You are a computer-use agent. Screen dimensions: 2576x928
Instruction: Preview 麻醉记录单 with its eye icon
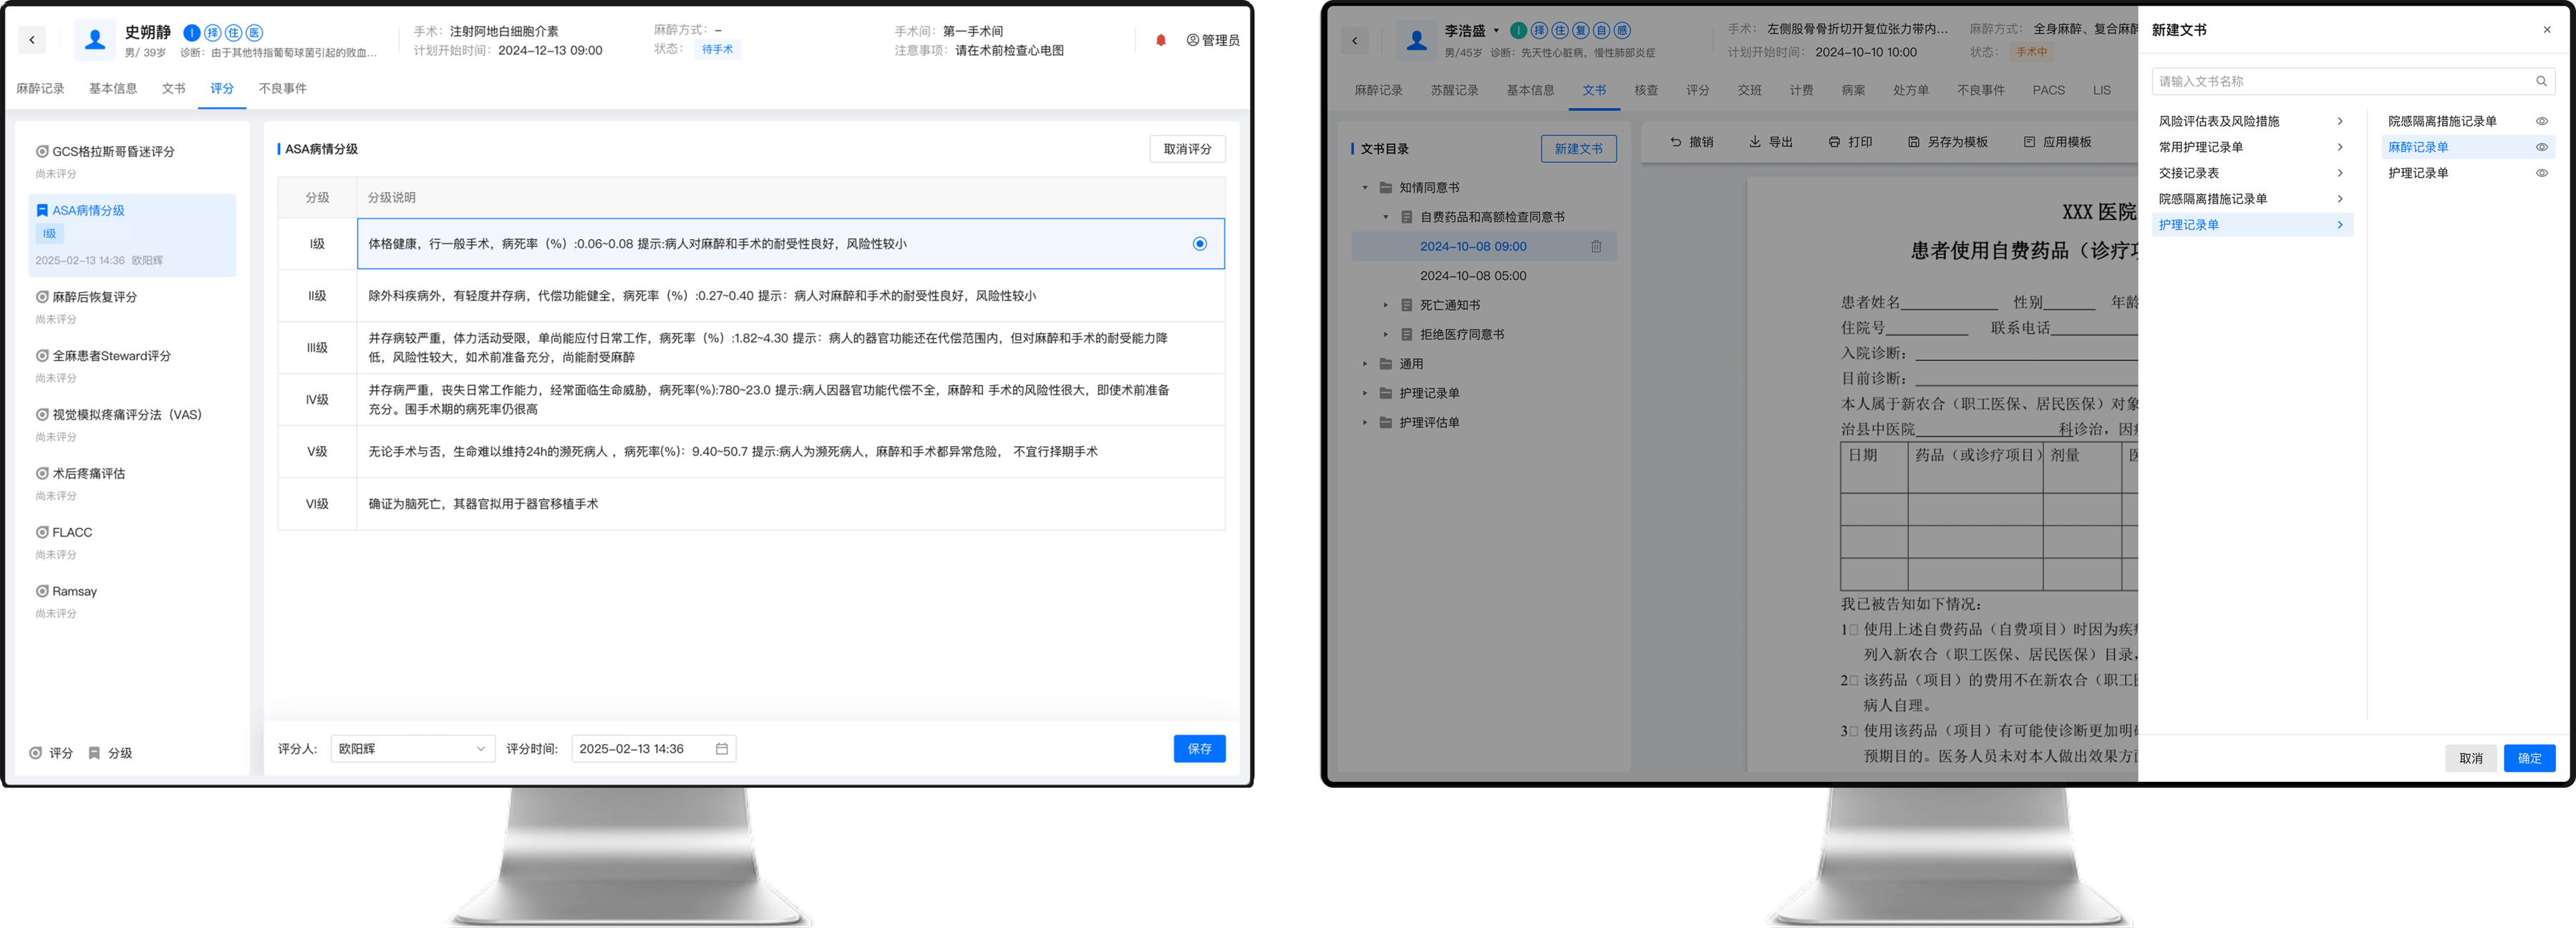point(2541,147)
